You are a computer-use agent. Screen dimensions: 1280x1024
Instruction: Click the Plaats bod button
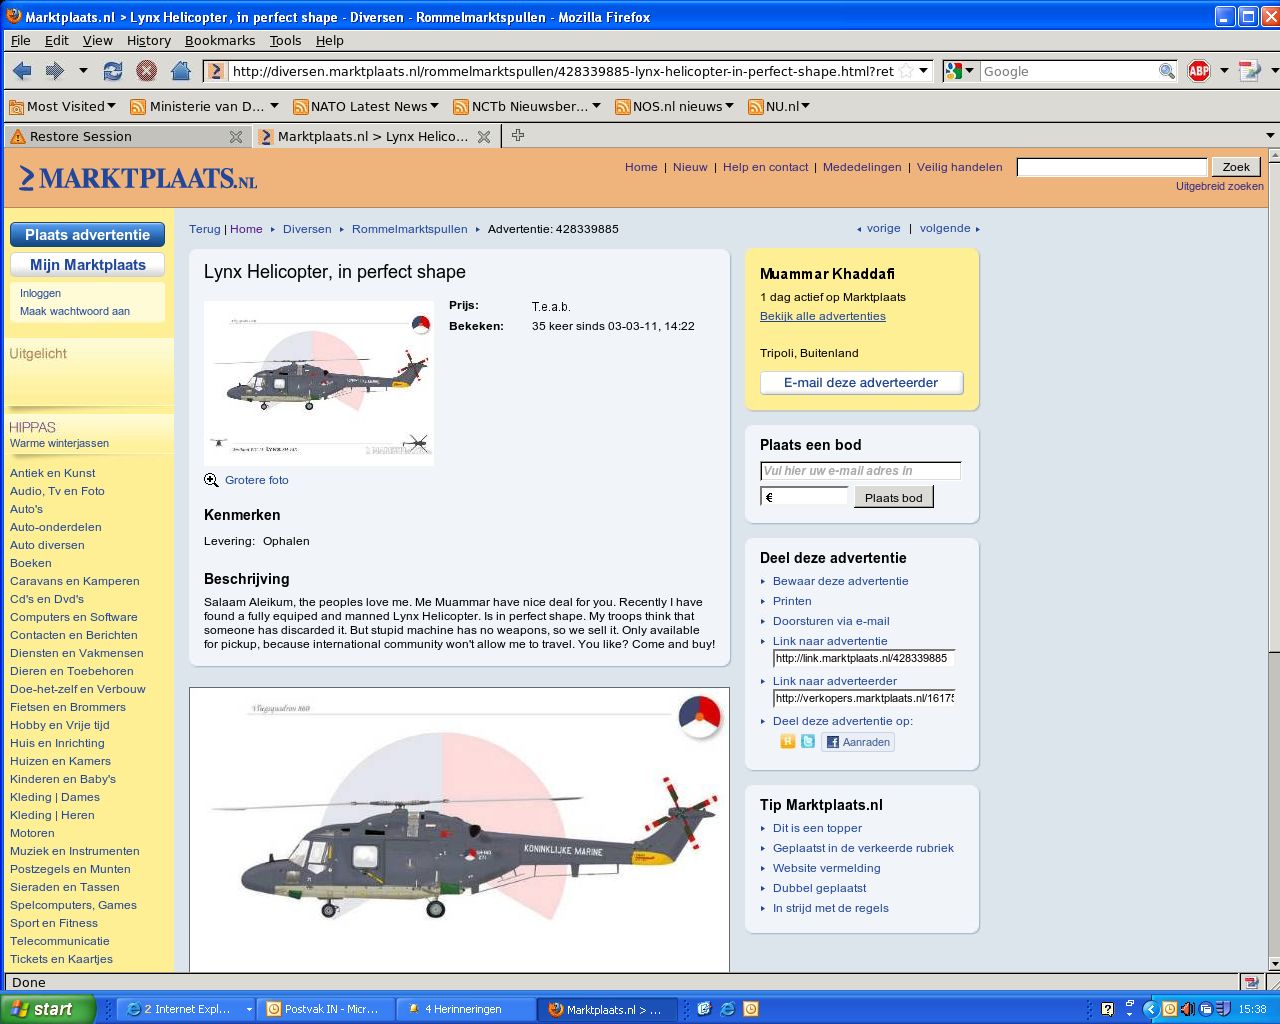893,497
